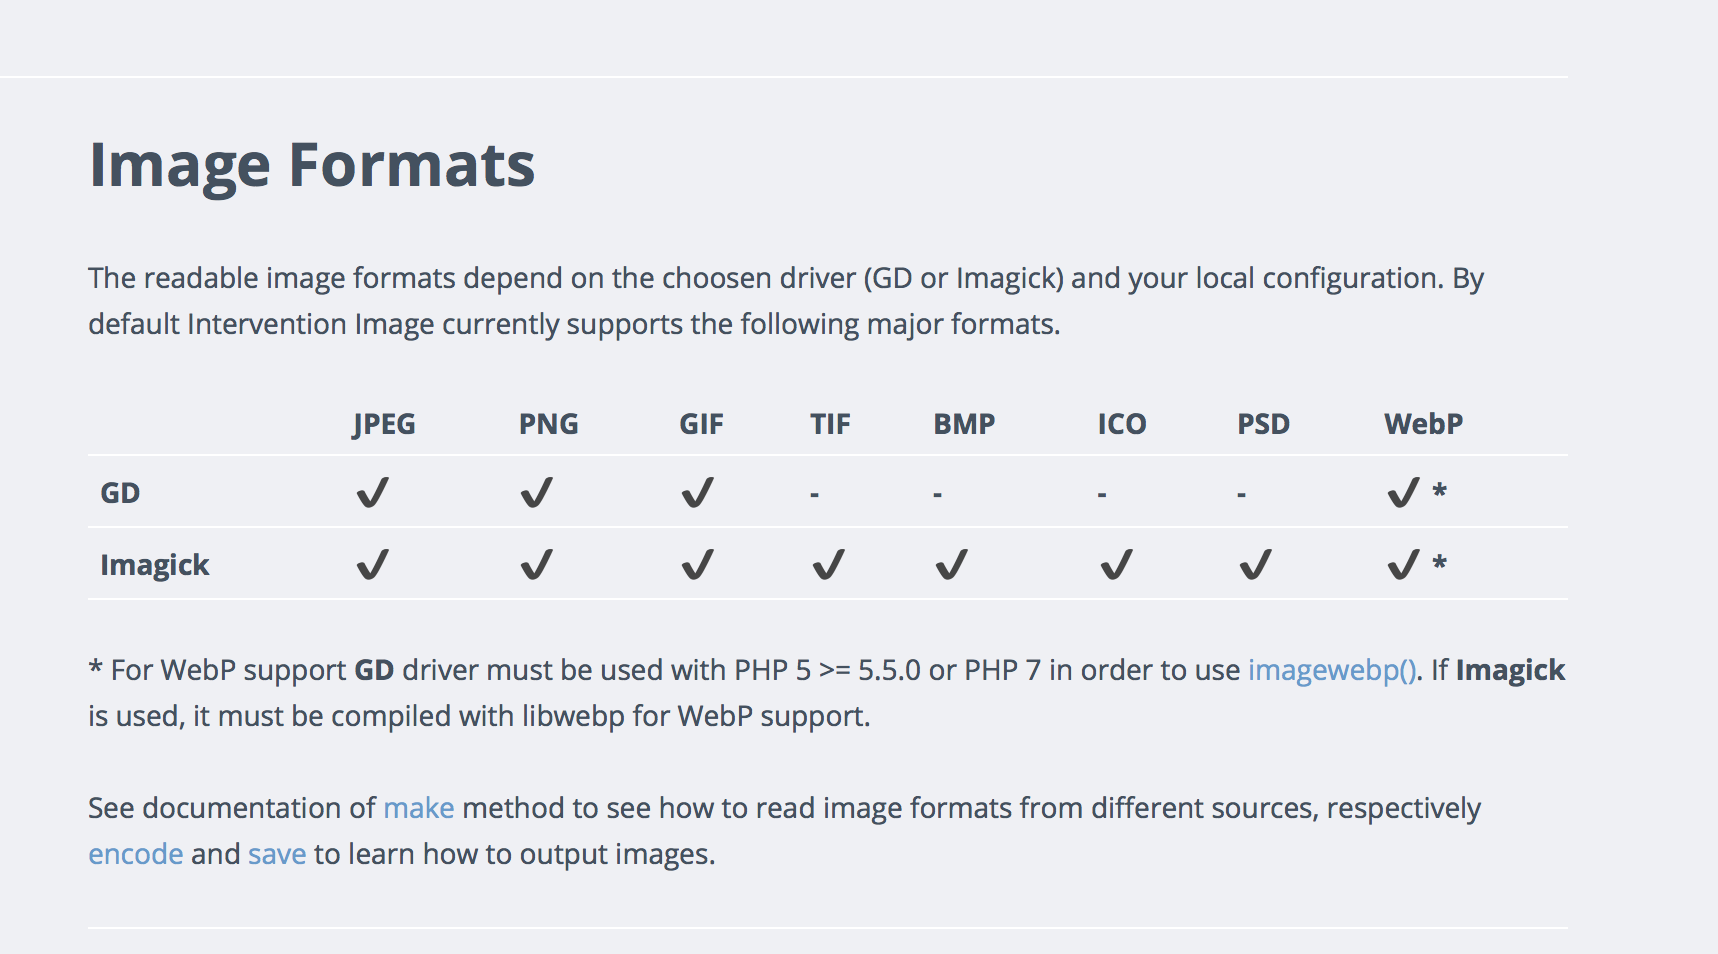This screenshot has width=1718, height=954.
Task: Click the save link
Action: 277,854
